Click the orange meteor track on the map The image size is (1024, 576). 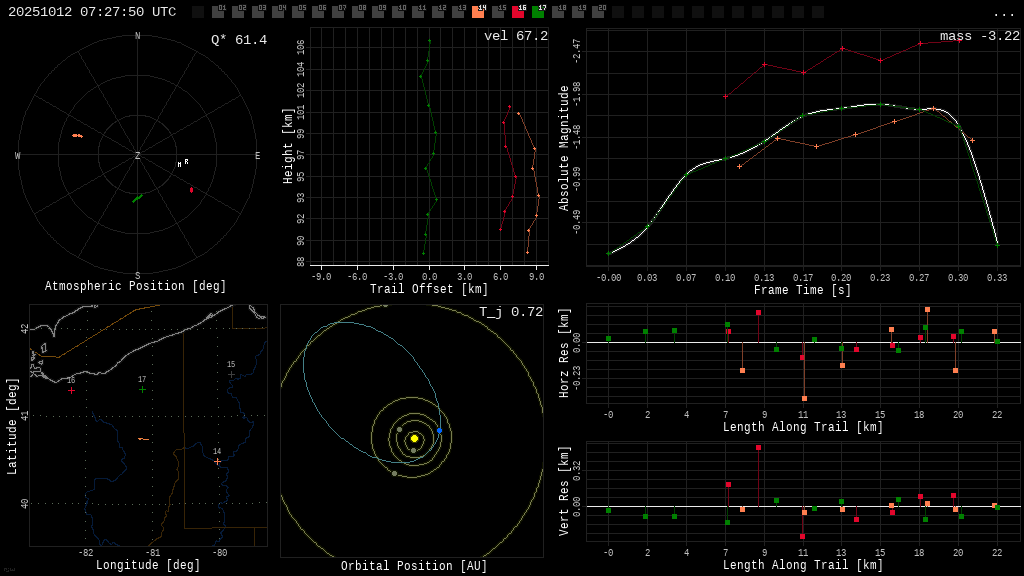tap(143, 439)
